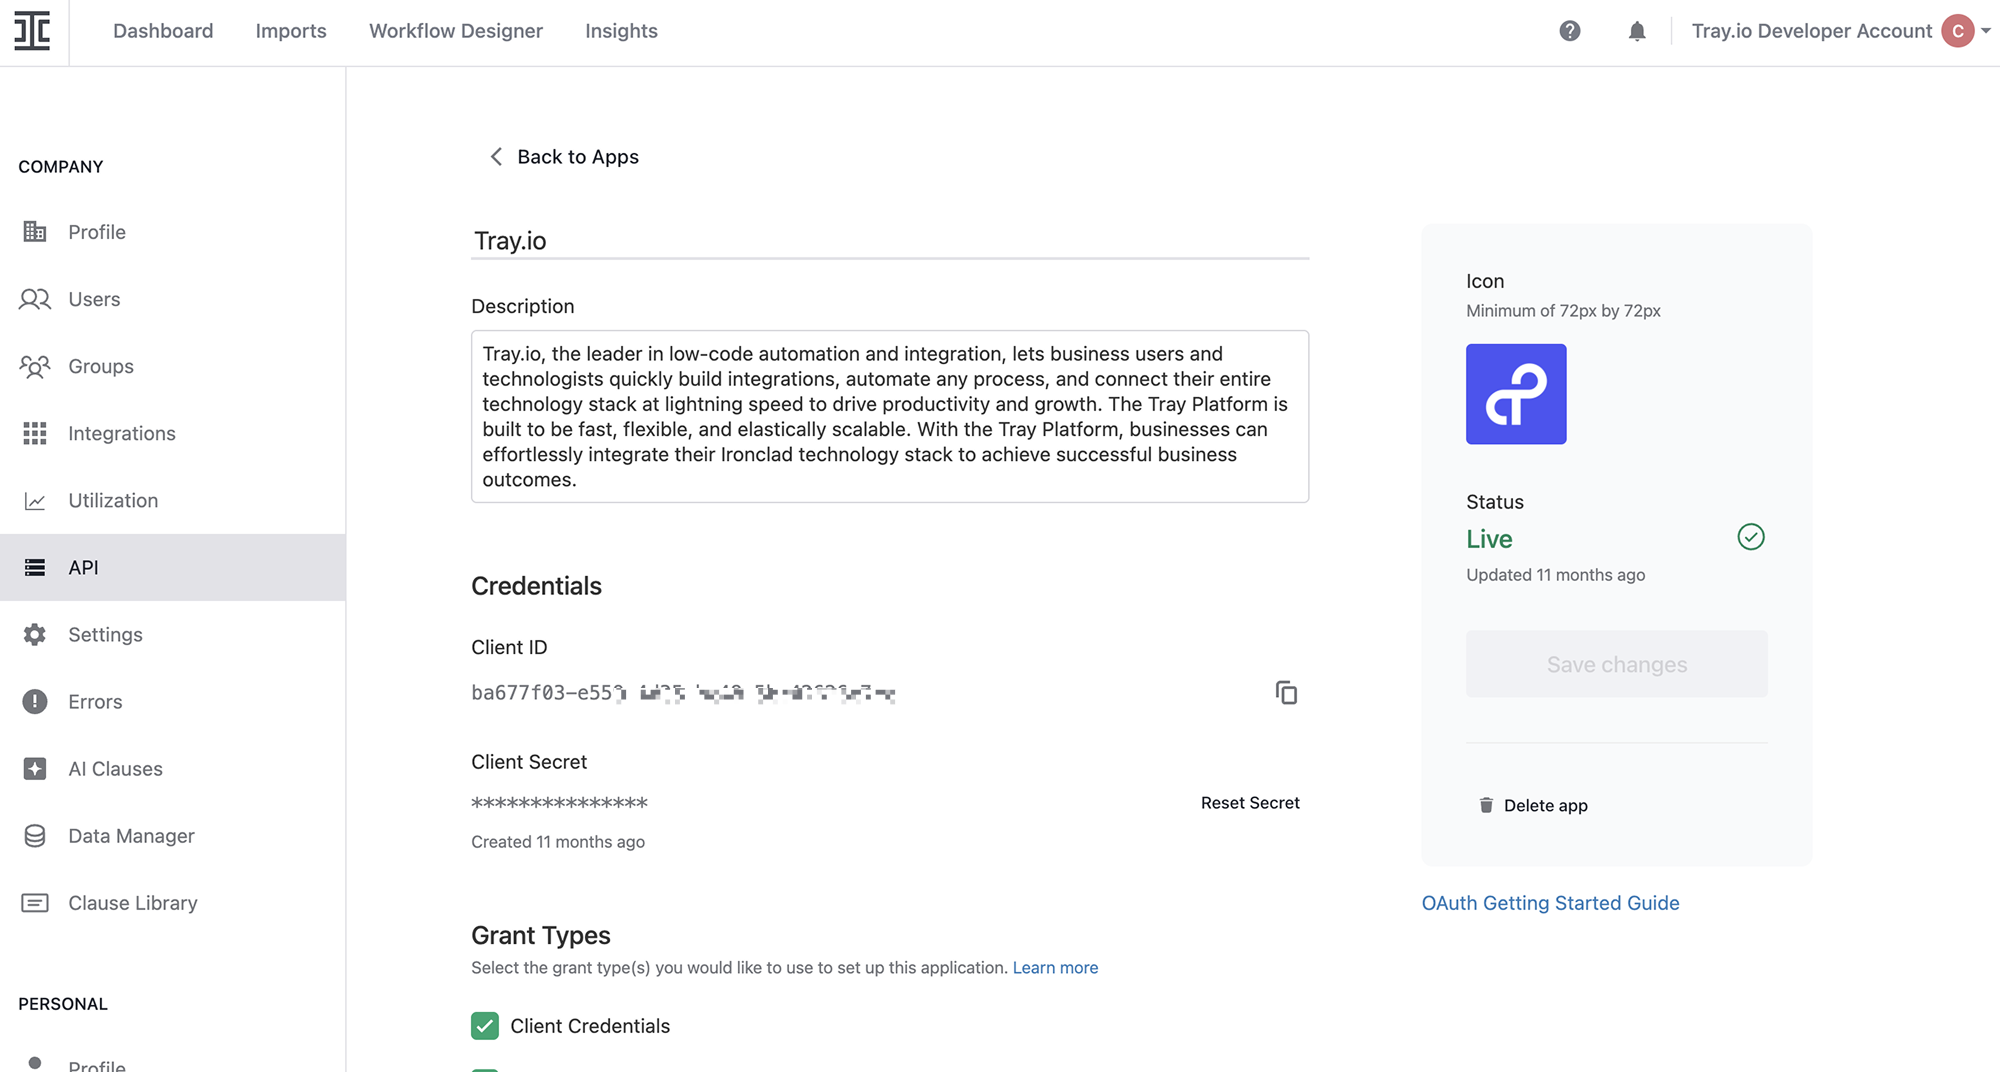2000x1072 pixels.
Task: Open the Workflow Designer tab
Action: (456, 31)
